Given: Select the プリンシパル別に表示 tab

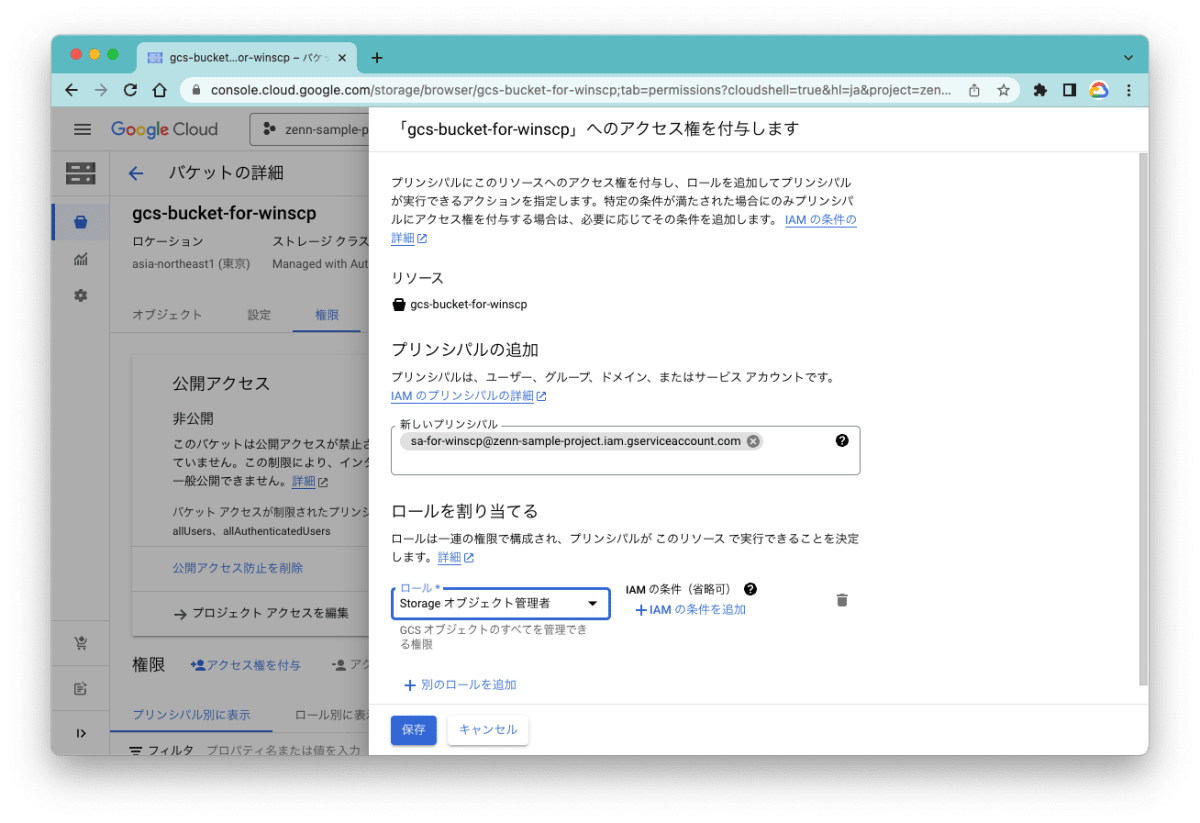Looking at the screenshot, I should [191, 715].
